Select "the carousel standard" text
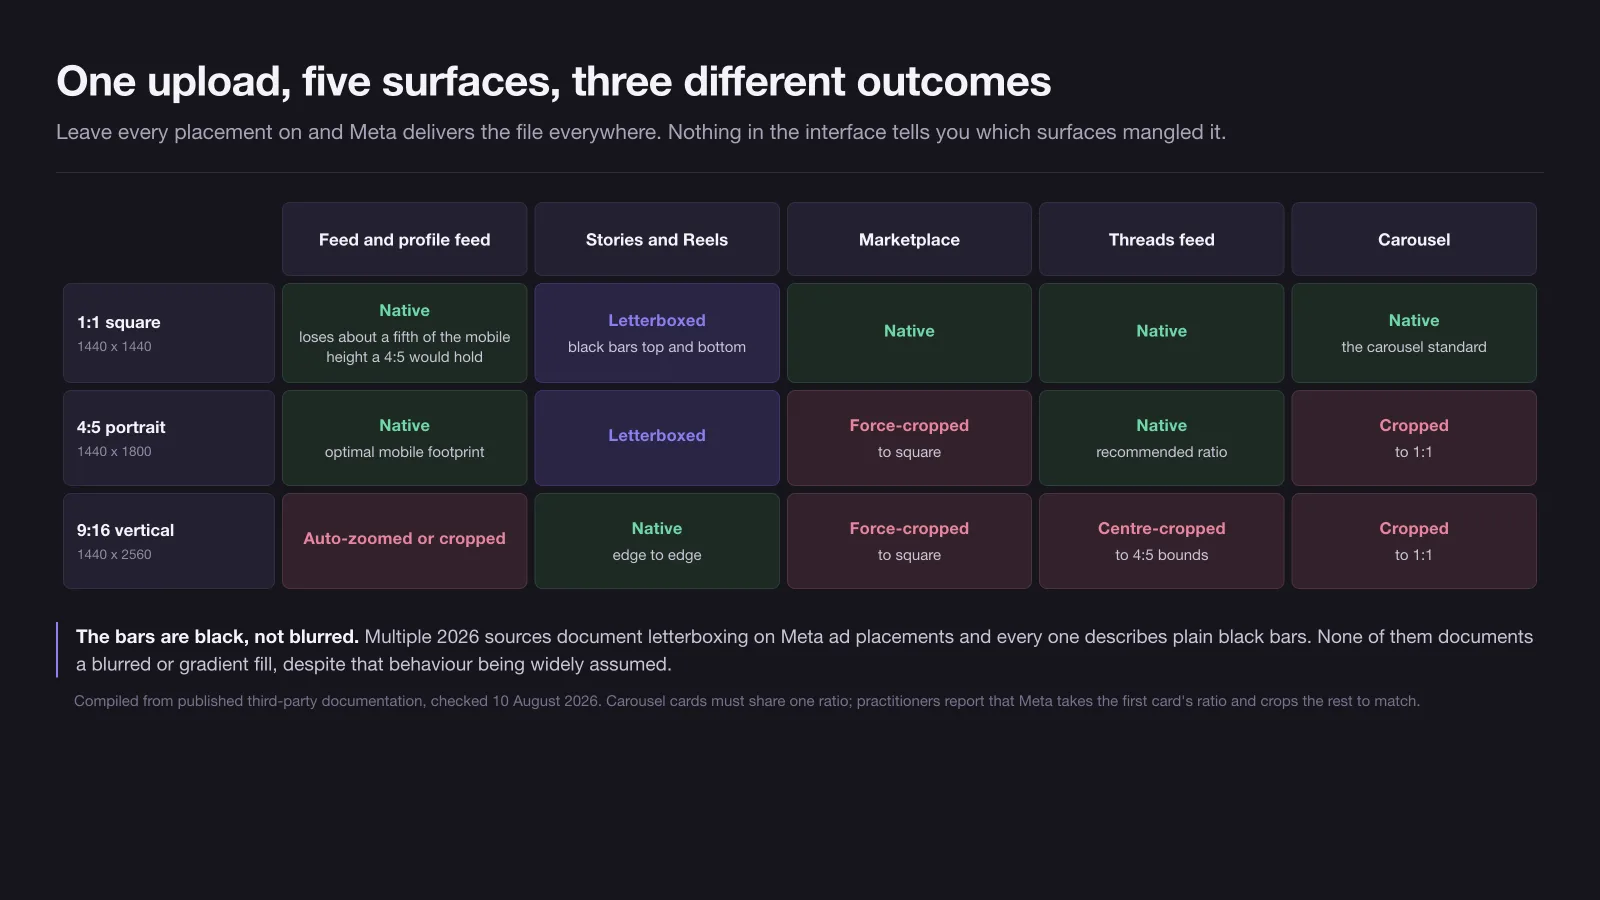1600x900 pixels. 1414,347
